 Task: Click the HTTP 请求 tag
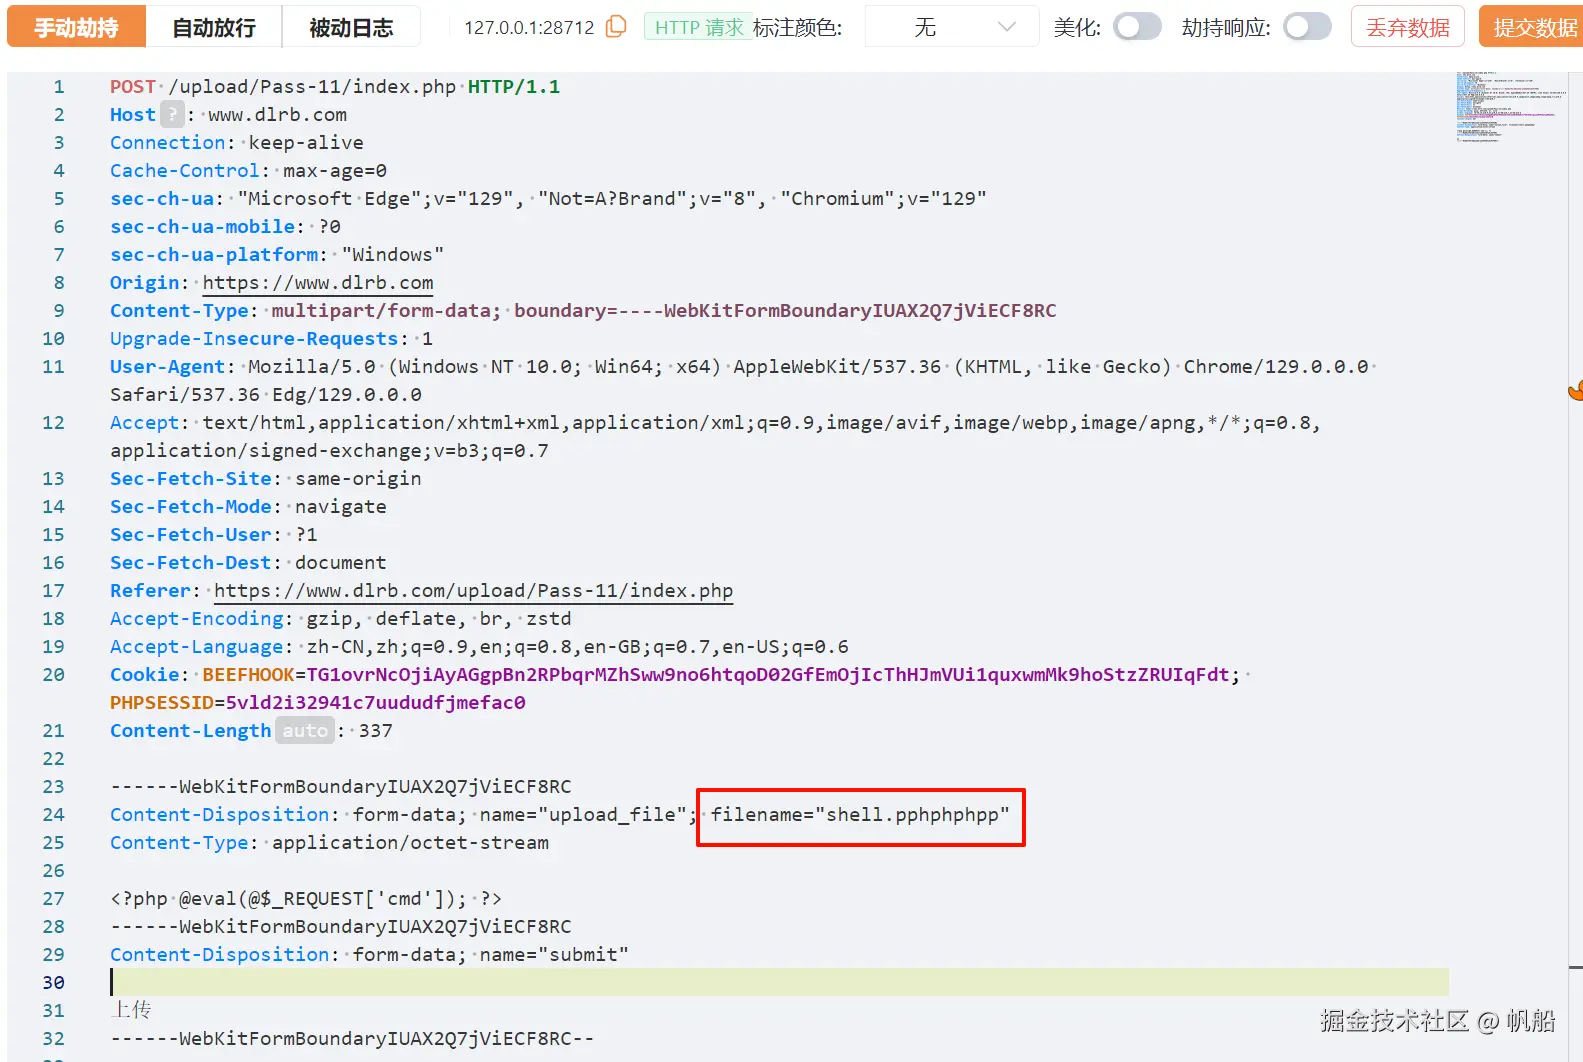point(698,27)
